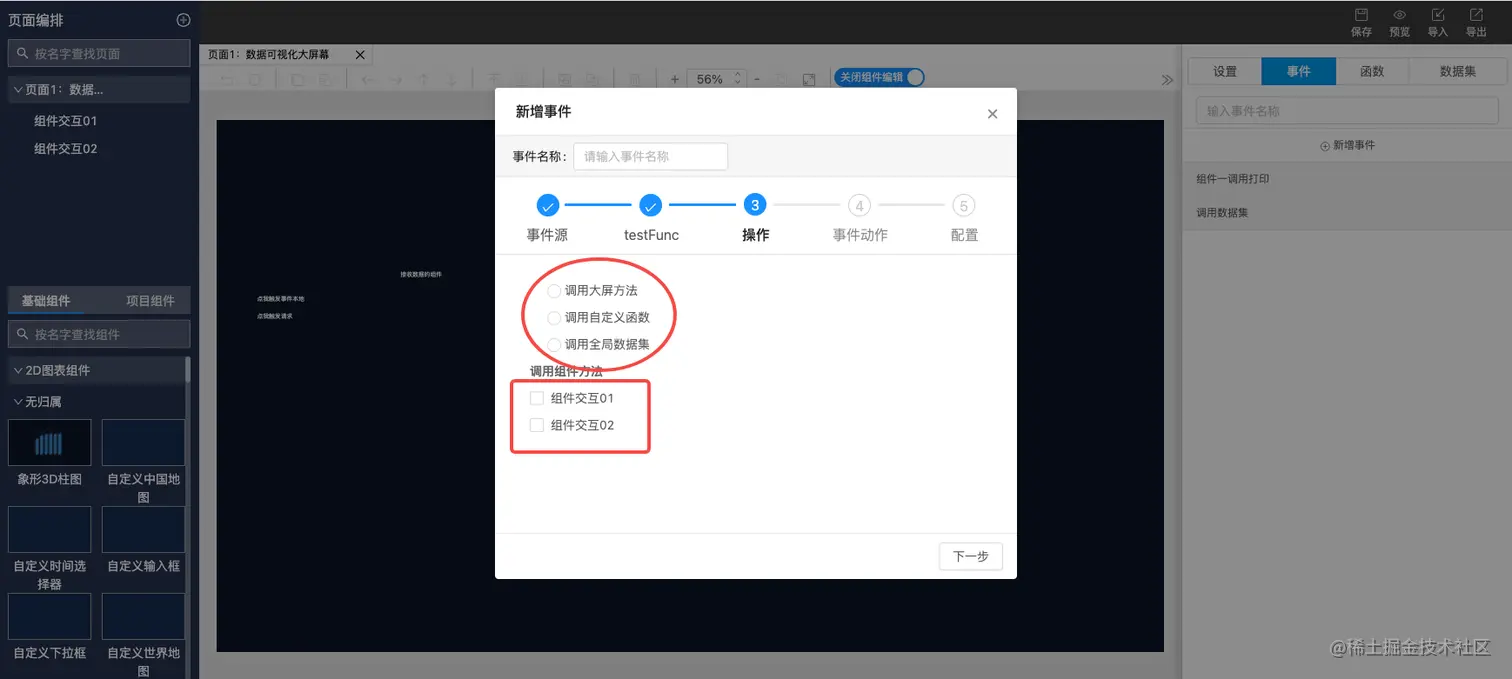Image resolution: width=1512 pixels, height=679 pixels.
Task: Toggle the 关闭组件编辑 switch
Action: coord(879,77)
